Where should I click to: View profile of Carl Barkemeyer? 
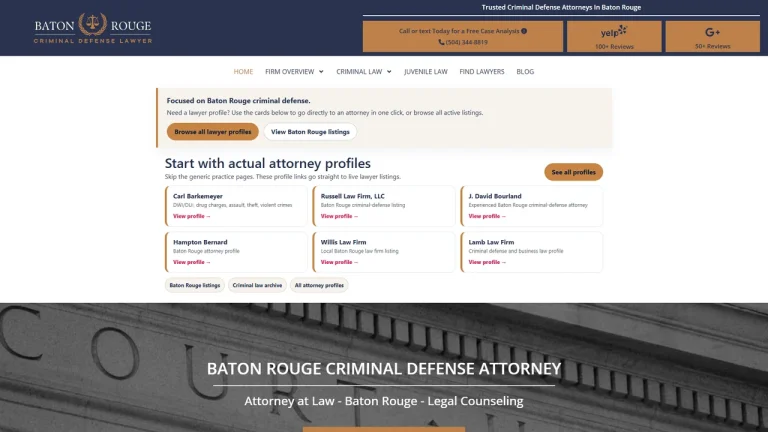click(x=192, y=216)
